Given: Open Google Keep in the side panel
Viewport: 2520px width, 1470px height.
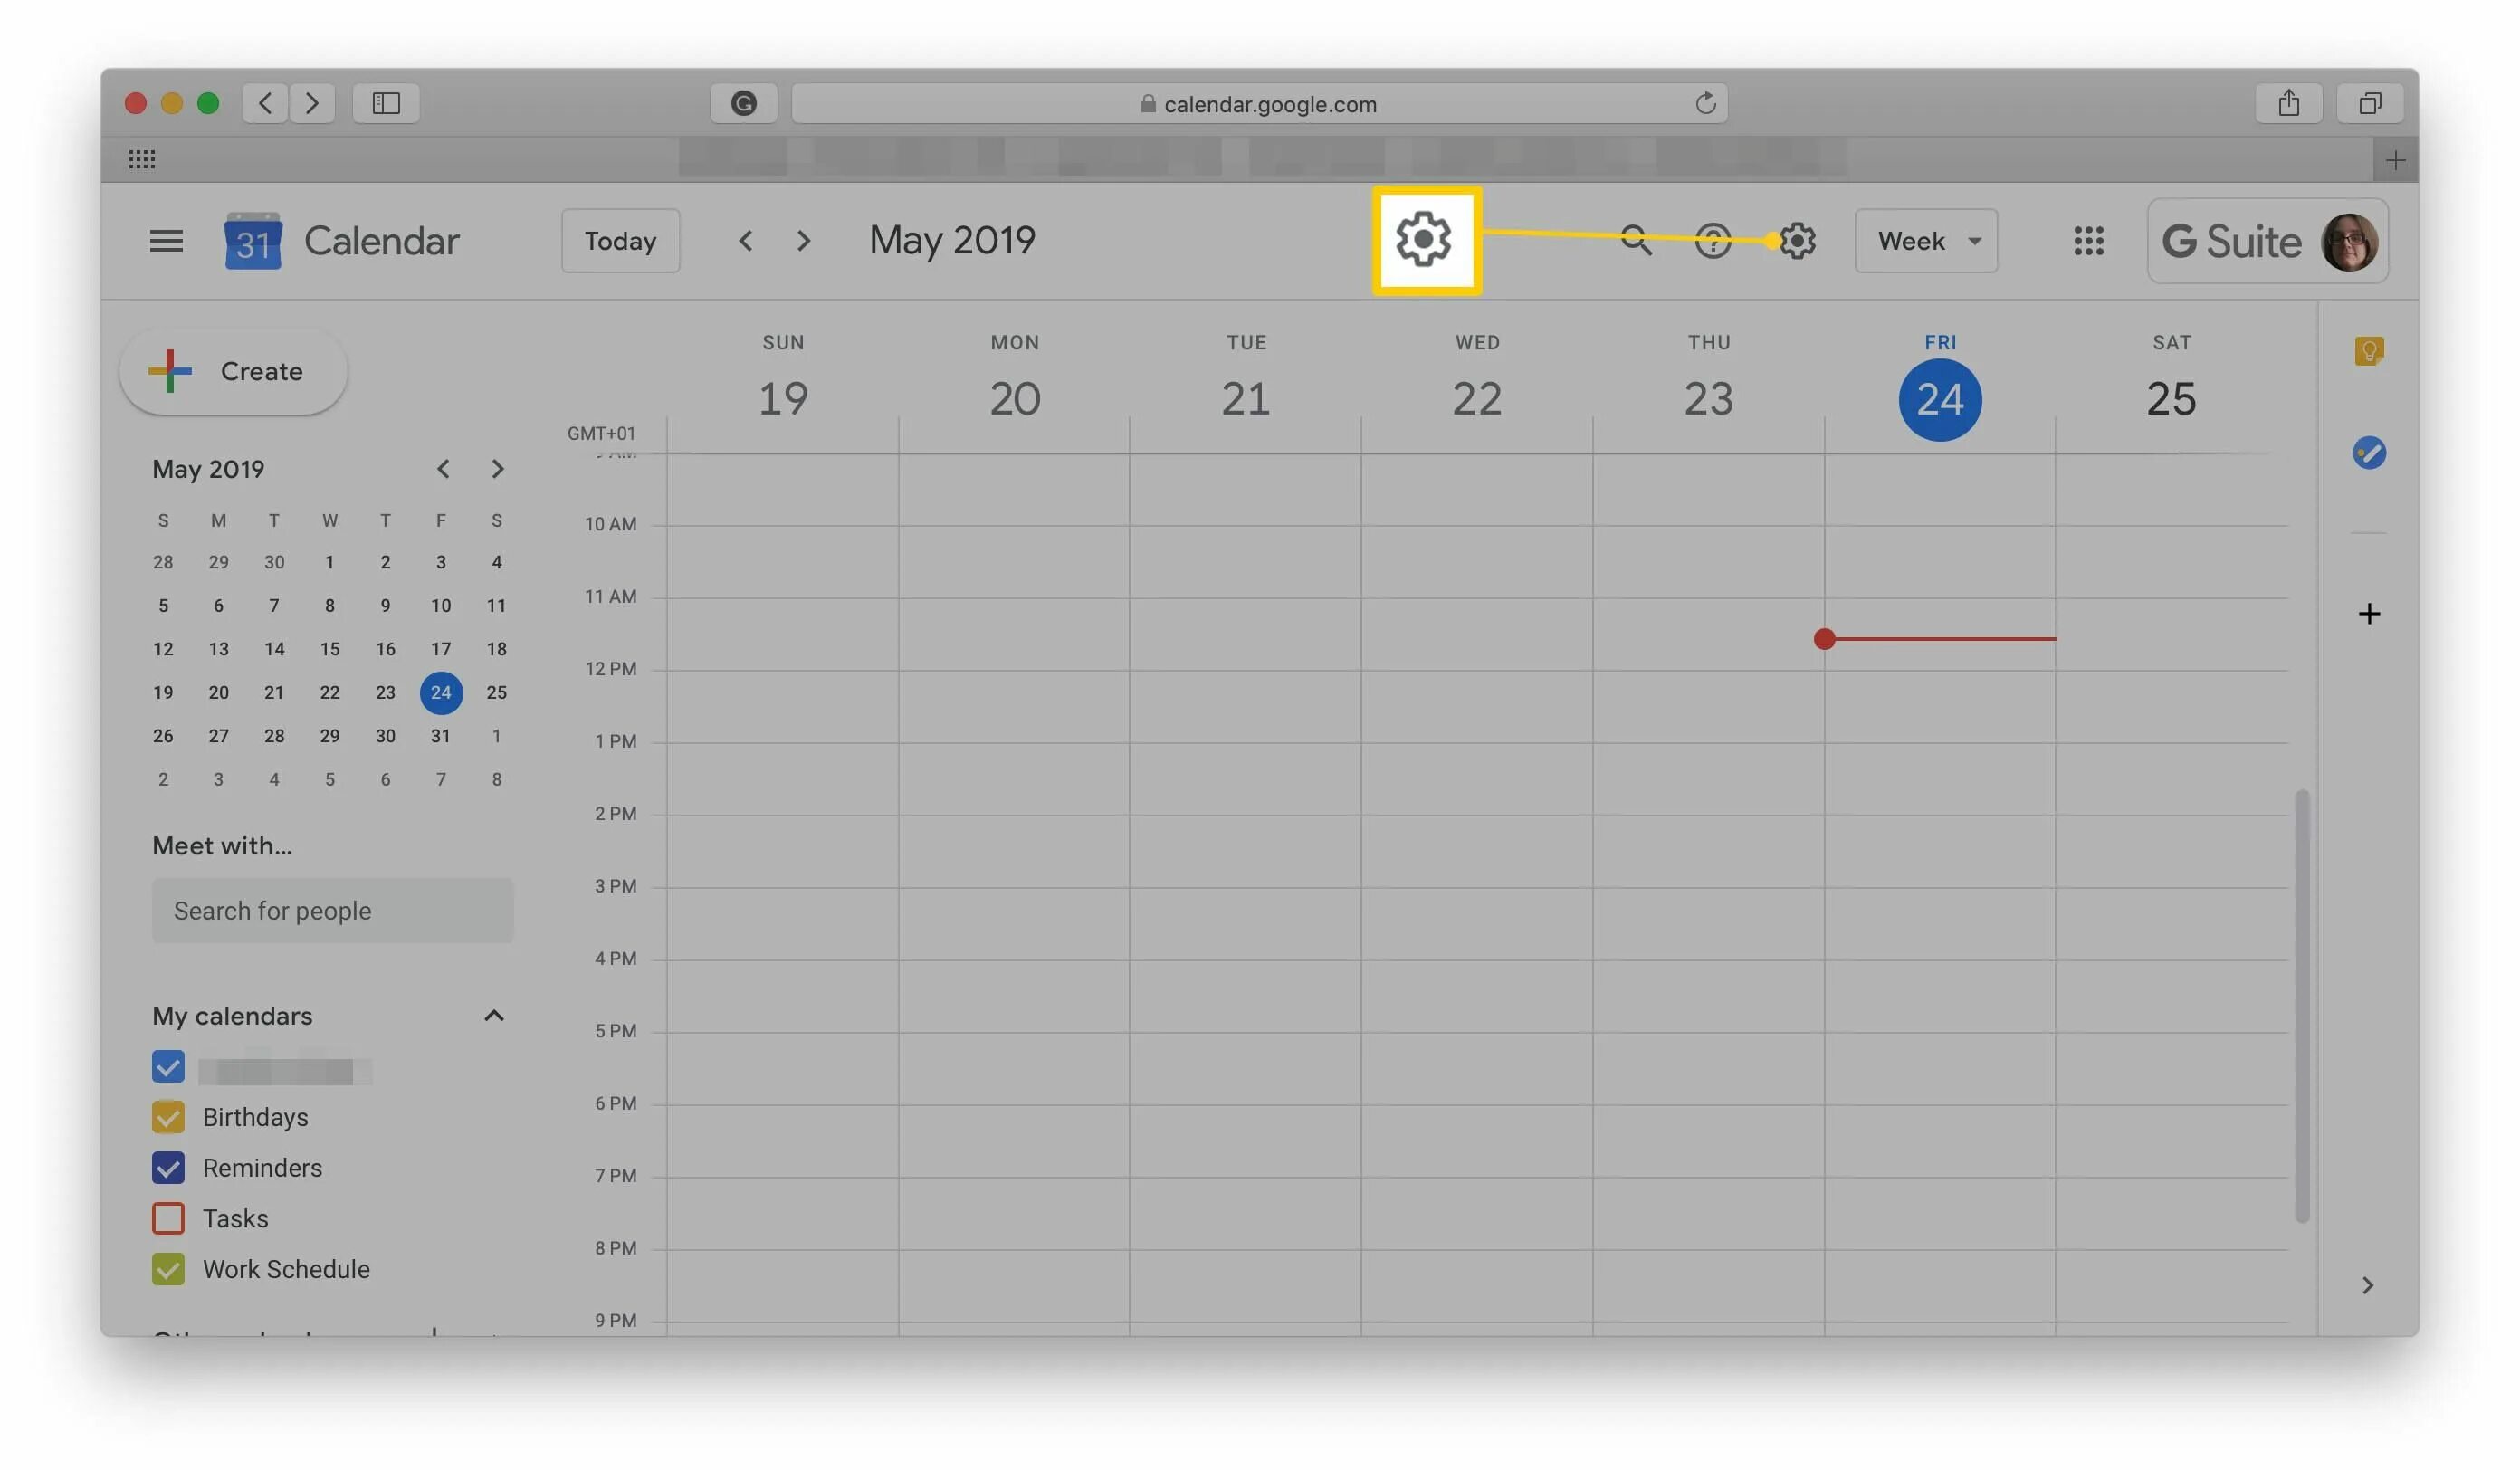Looking at the screenshot, I should pos(2368,351).
